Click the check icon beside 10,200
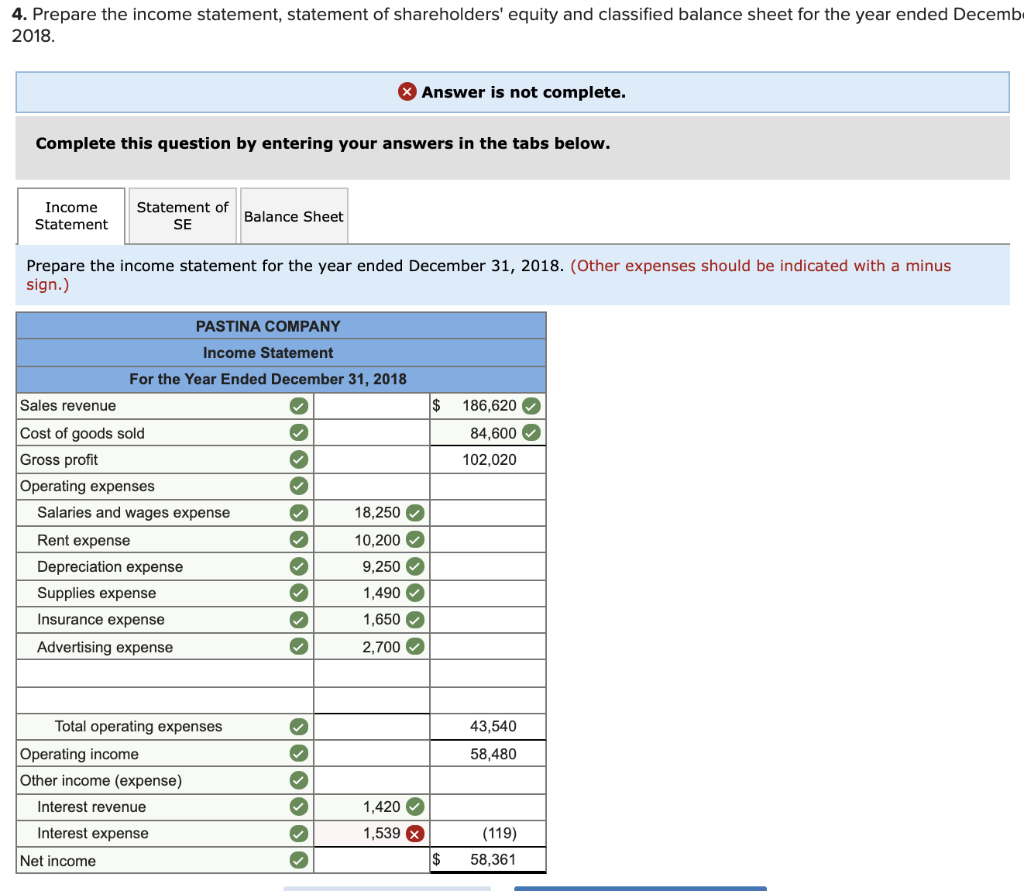The height and width of the screenshot is (891, 1024). pos(415,540)
